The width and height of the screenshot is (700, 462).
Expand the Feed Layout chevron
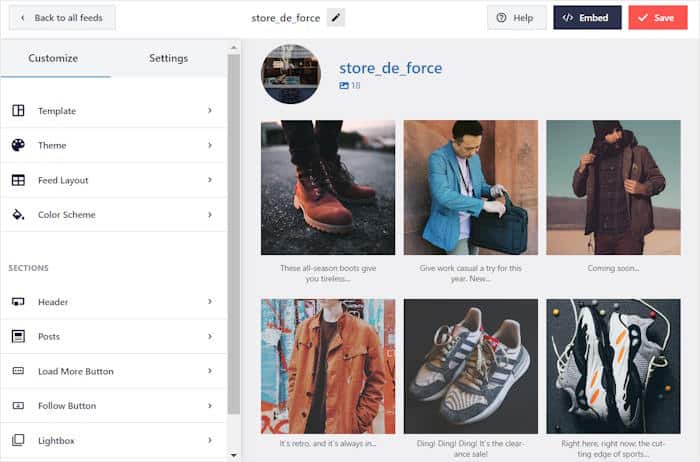210,180
